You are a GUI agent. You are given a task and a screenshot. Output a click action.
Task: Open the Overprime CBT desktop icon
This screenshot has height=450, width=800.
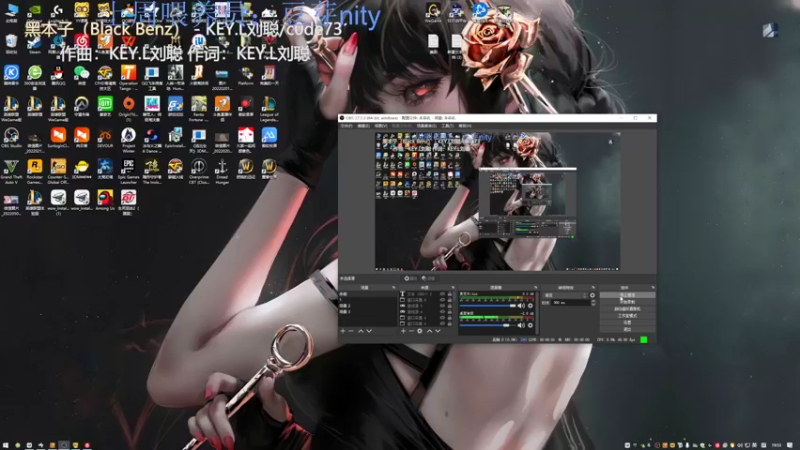click(x=198, y=171)
